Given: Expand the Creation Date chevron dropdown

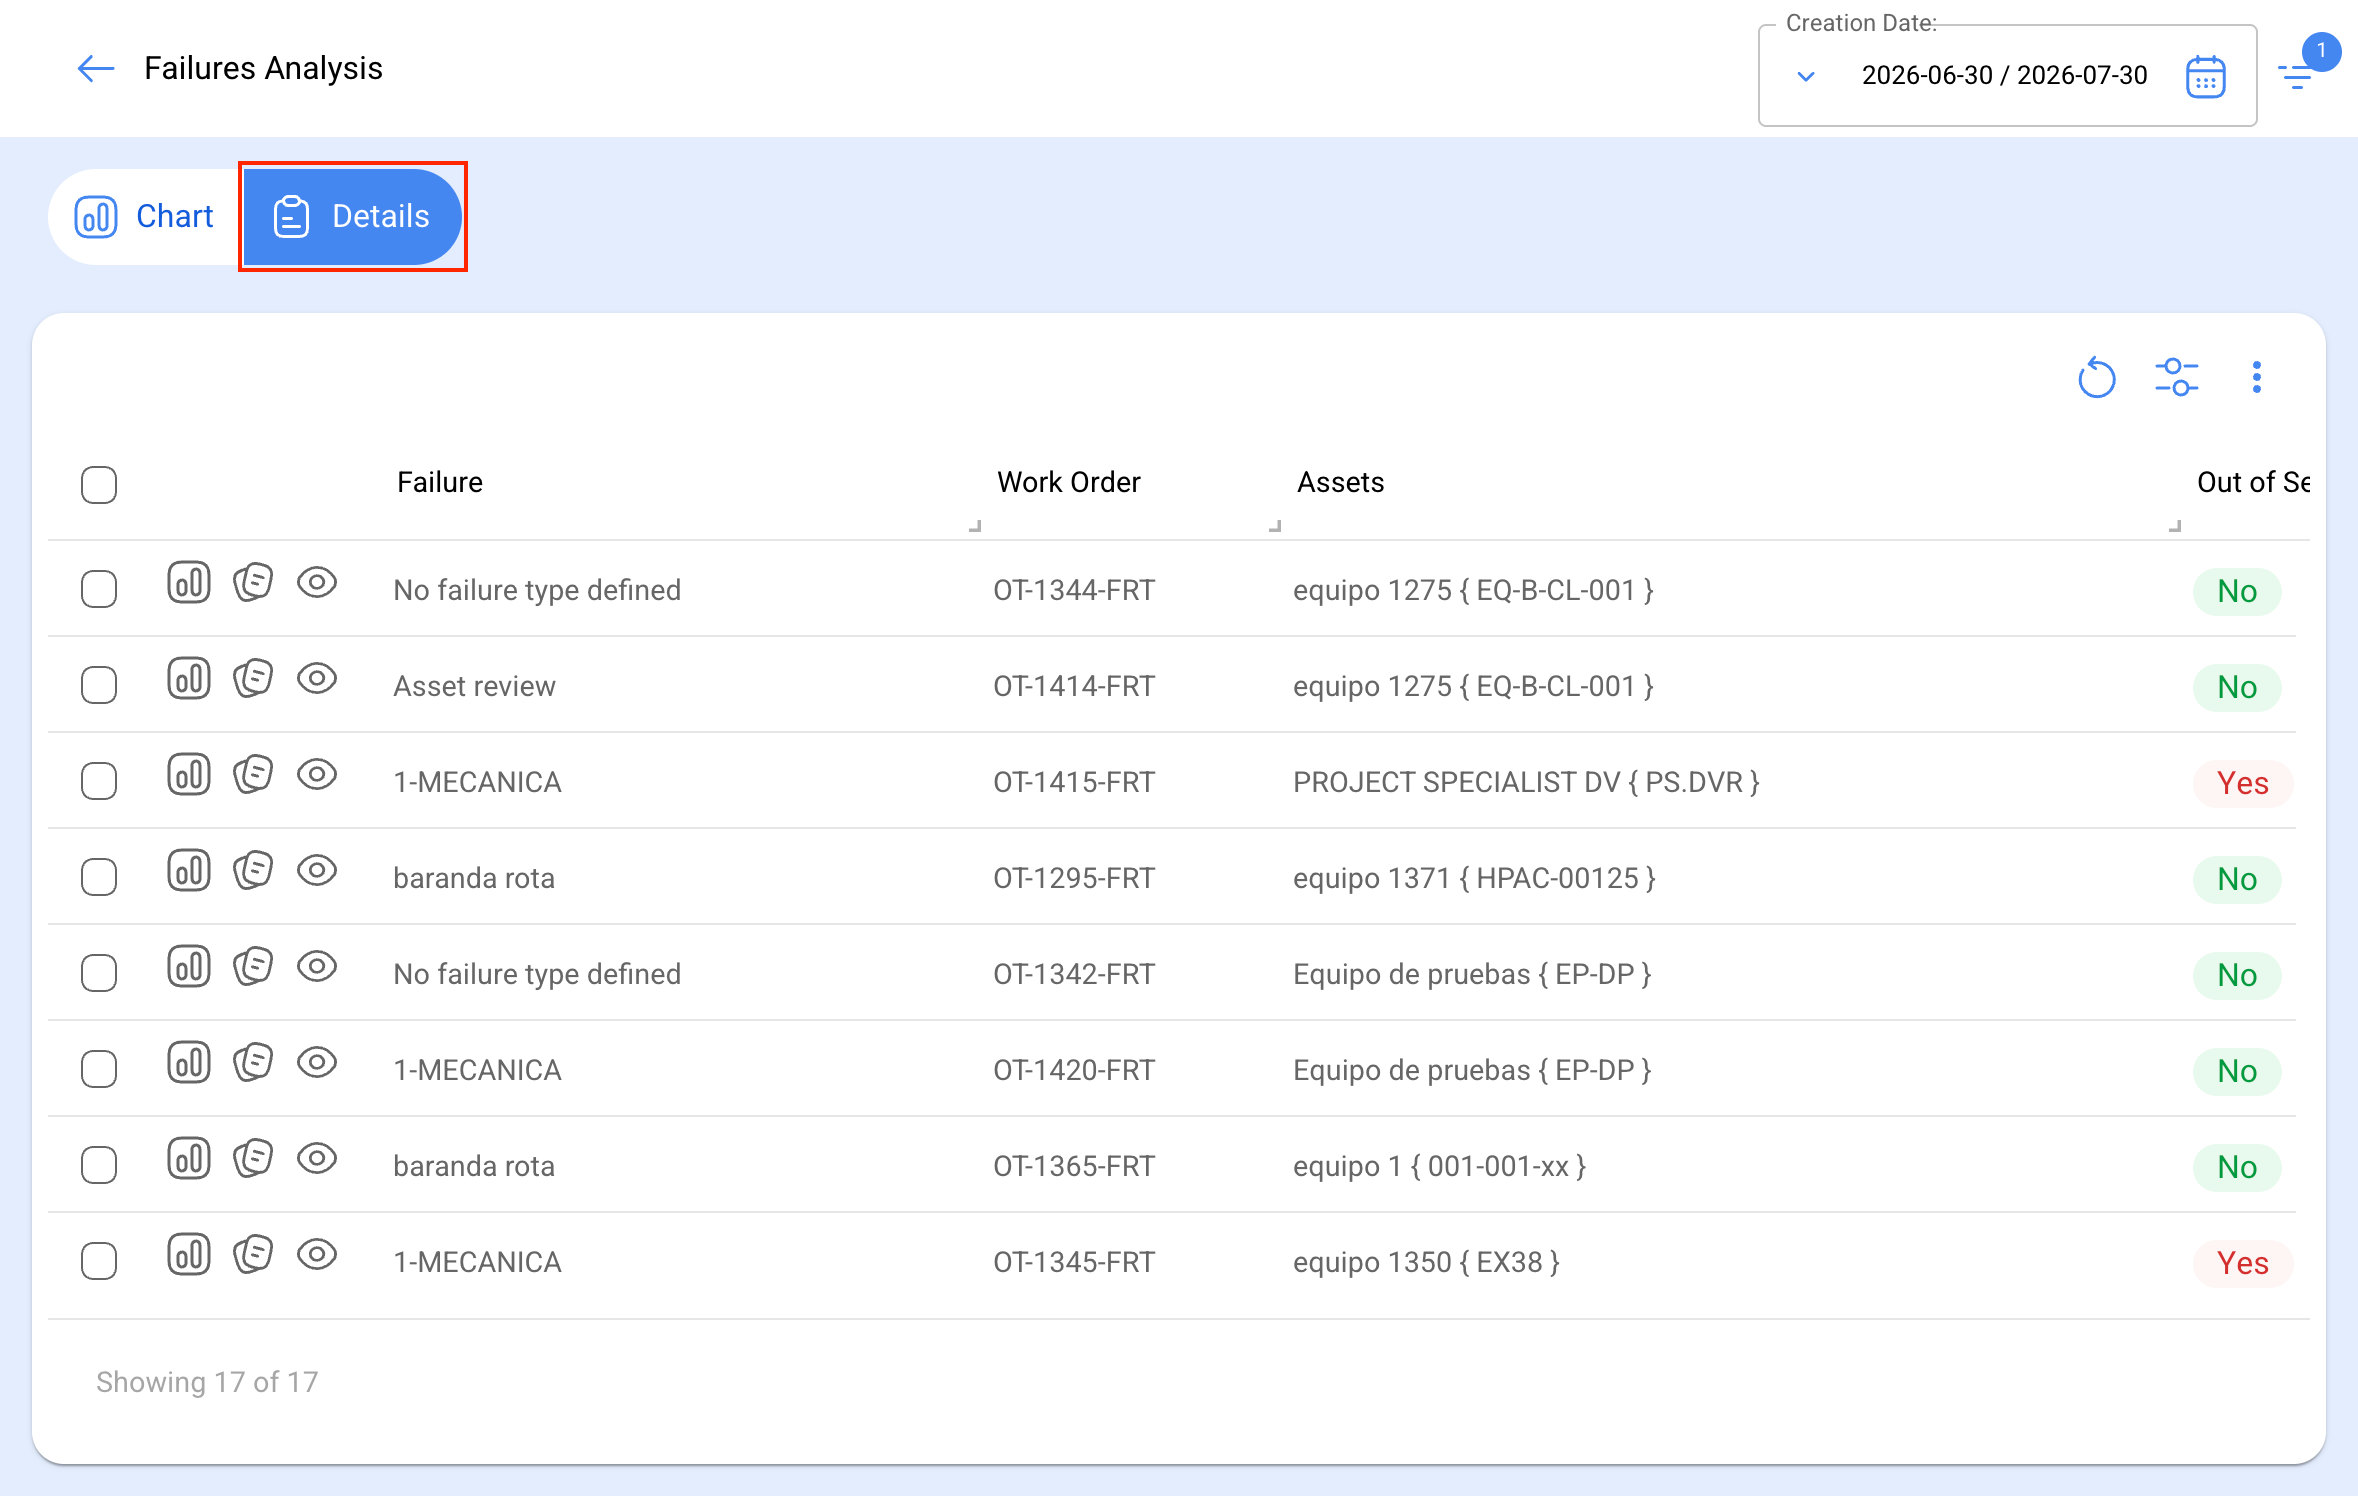Looking at the screenshot, I should click(1805, 76).
